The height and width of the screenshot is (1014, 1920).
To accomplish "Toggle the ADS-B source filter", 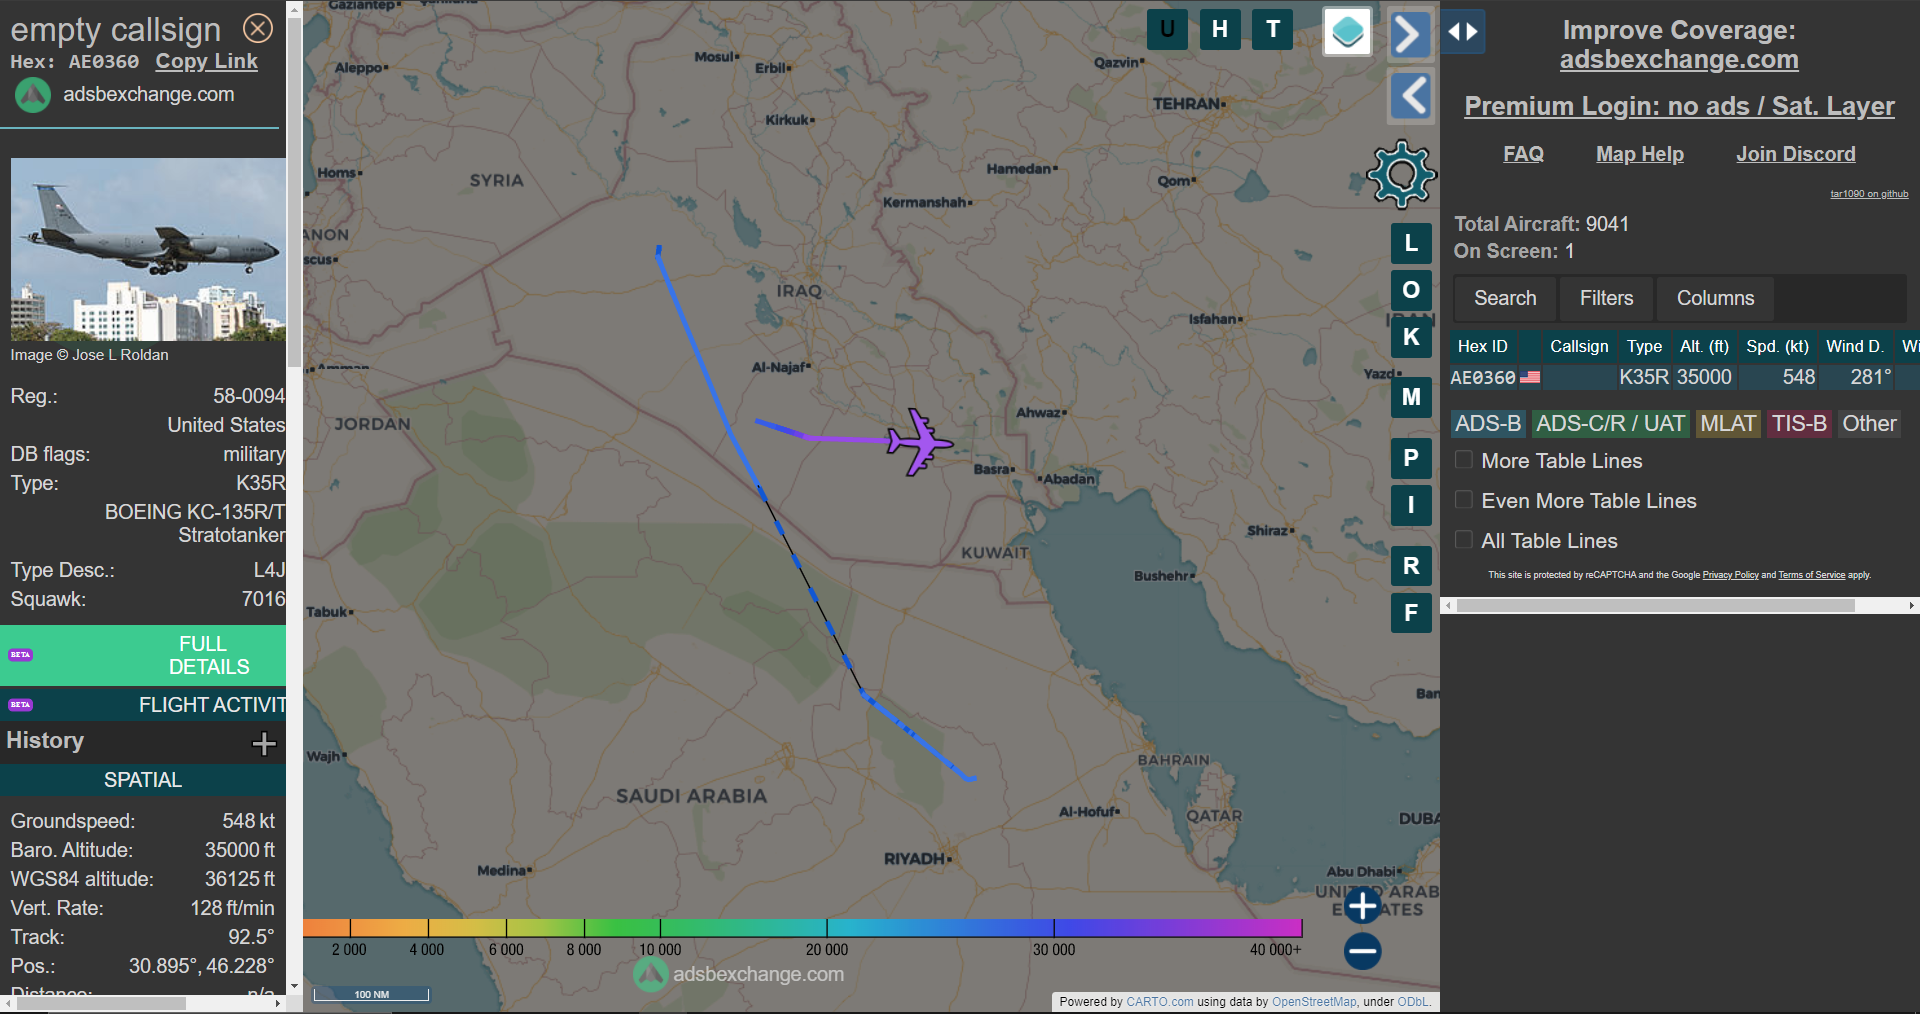I will point(1488,424).
